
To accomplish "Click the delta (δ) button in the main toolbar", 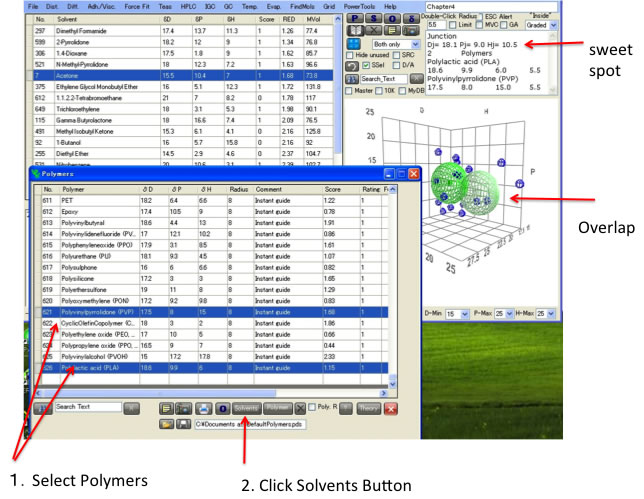I will 411,18.
